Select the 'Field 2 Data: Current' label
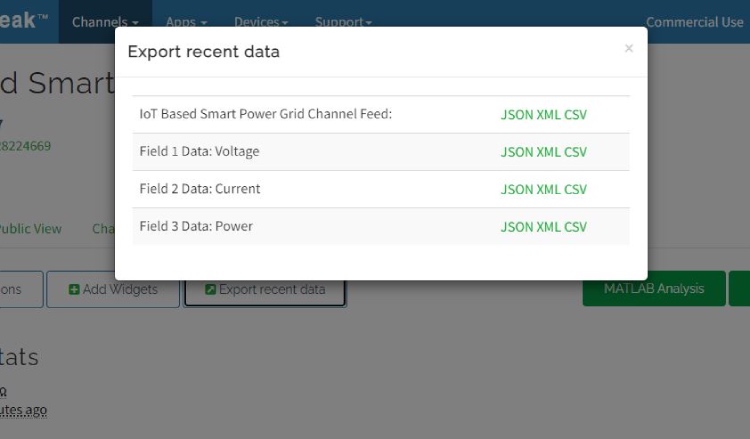 200,188
